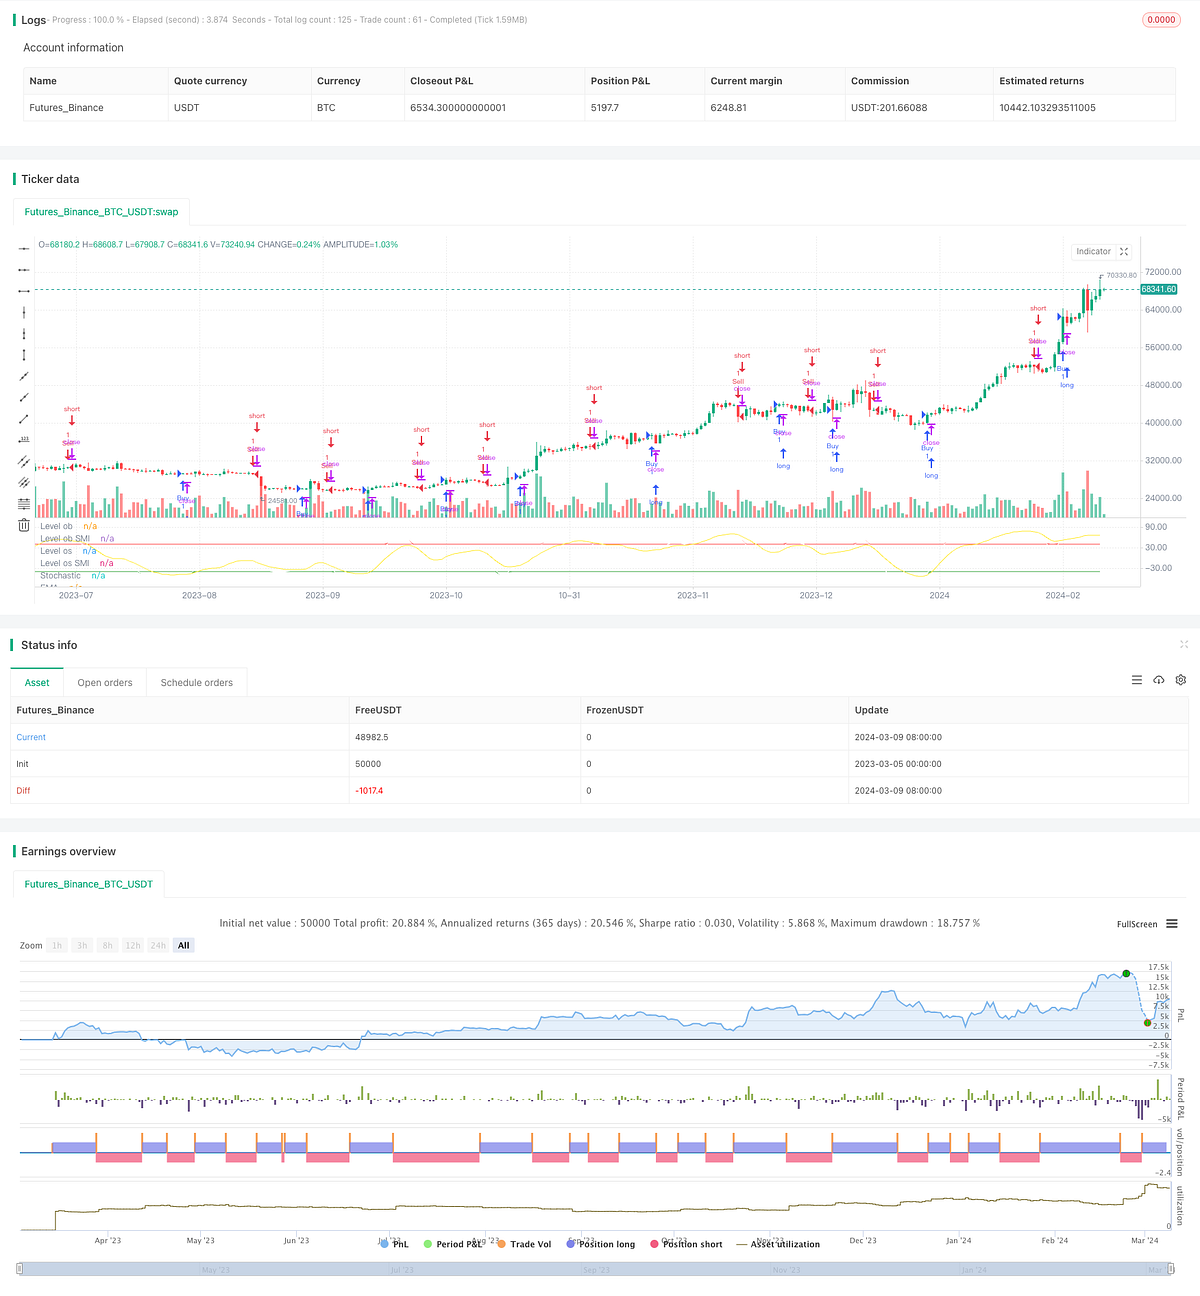Open the Indicator dropdown on the chart

click(1093, 251)
